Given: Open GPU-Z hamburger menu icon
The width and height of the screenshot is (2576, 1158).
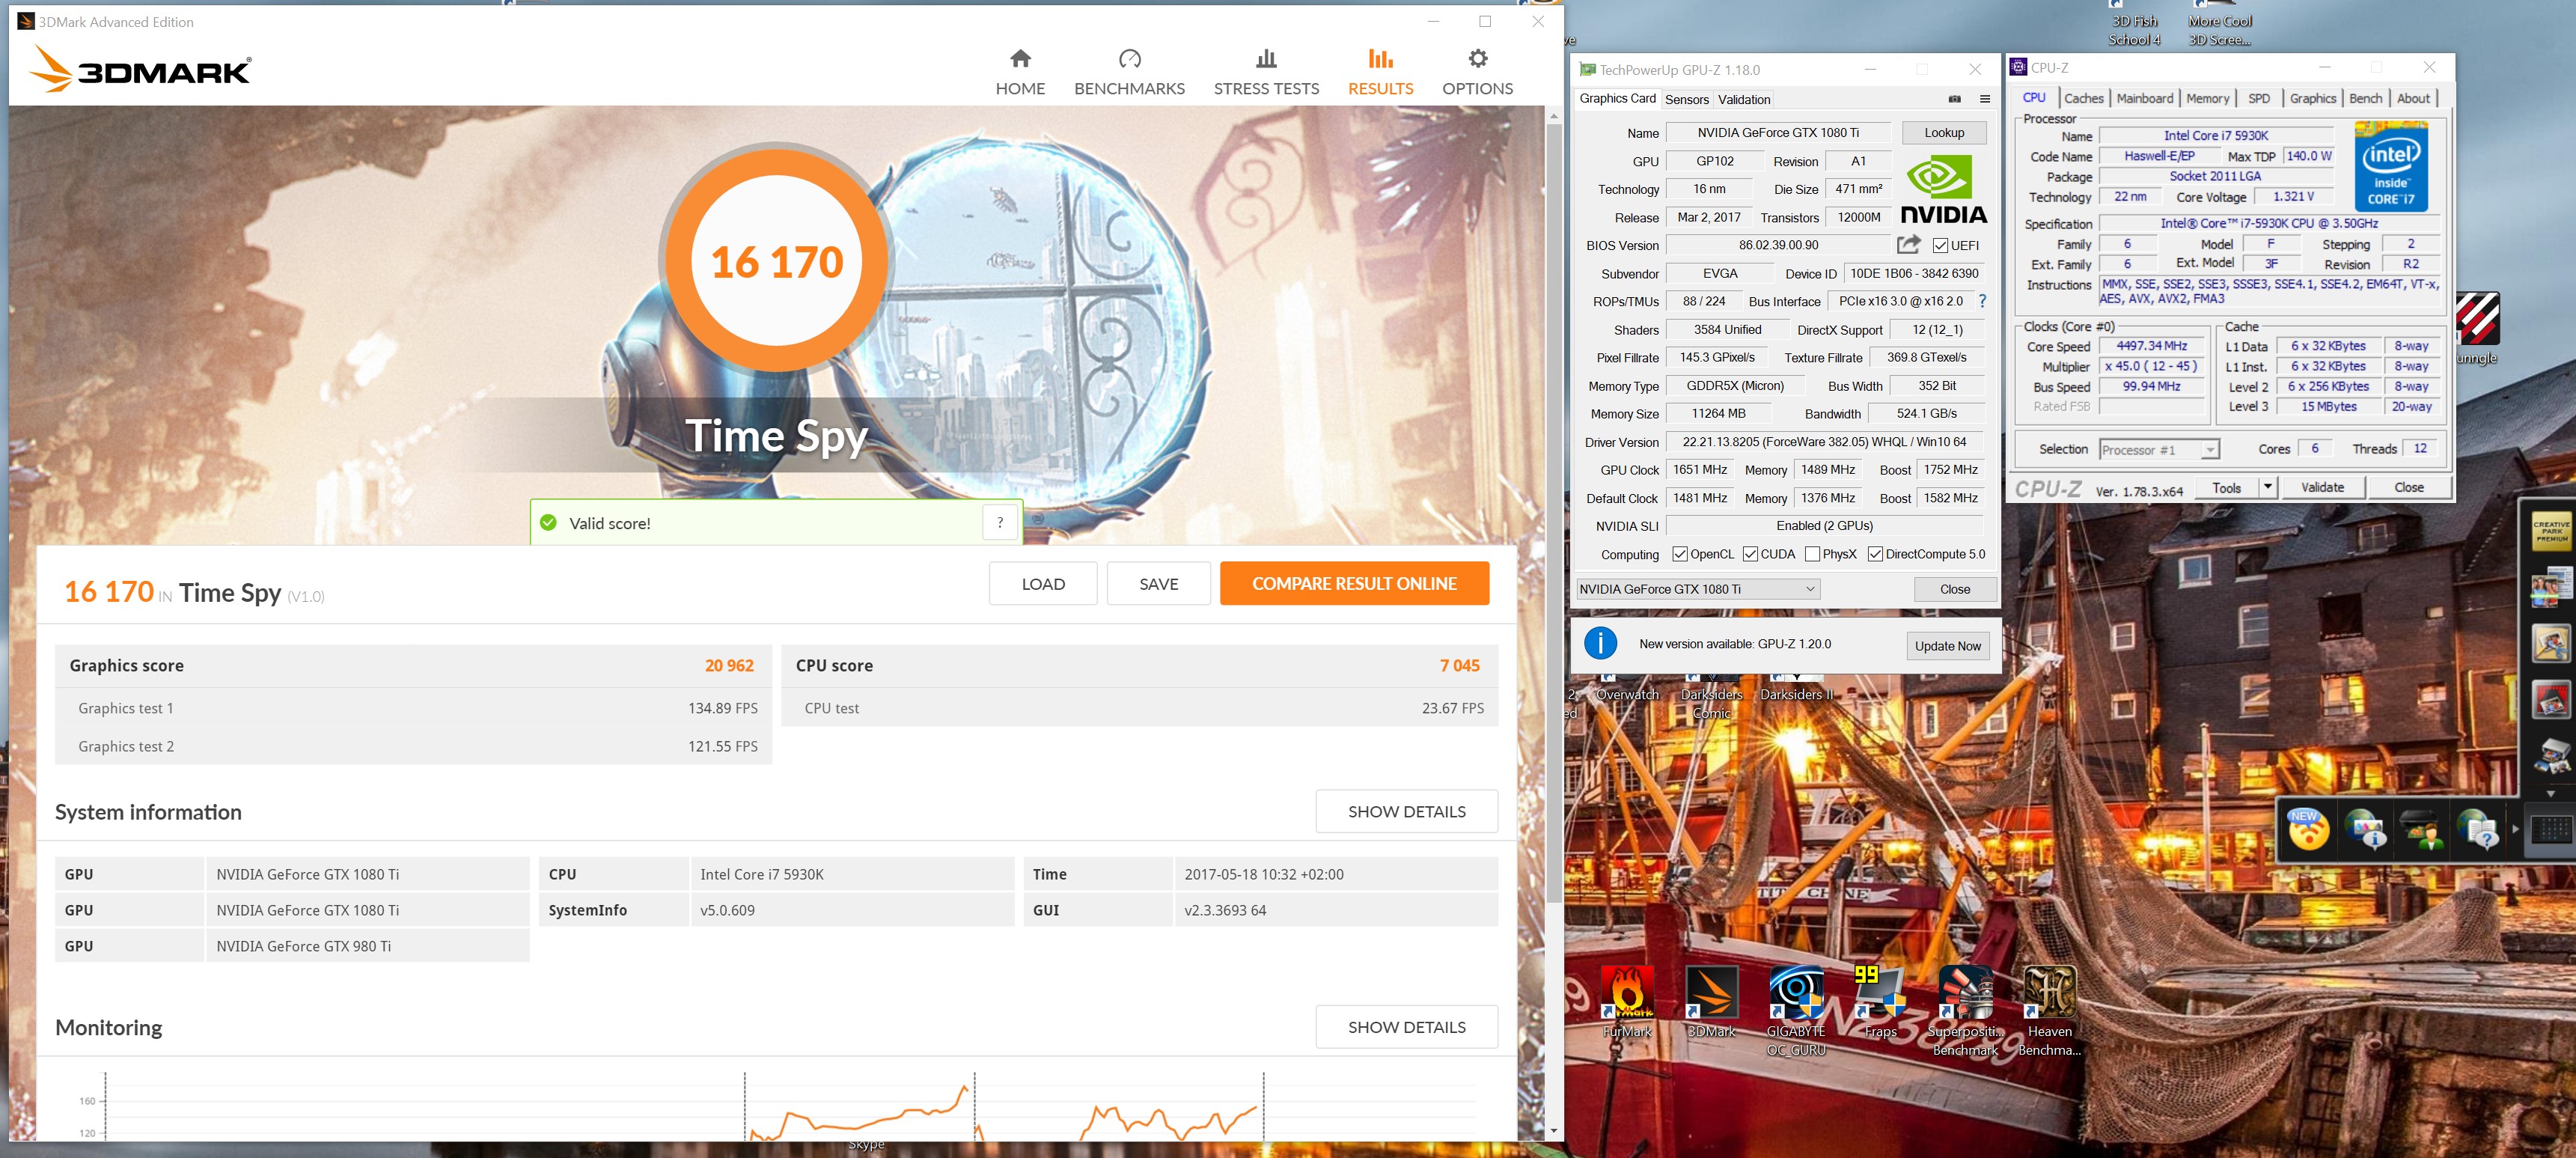Looking at the screenshot, I should coord(1984,99).
